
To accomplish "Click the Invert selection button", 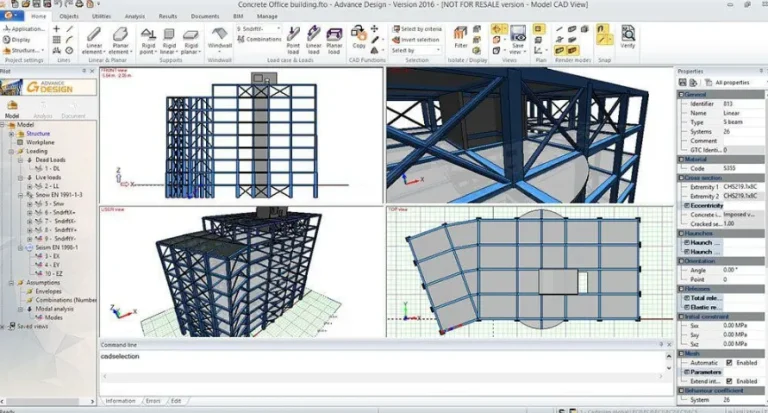I will tap(415, 40).
